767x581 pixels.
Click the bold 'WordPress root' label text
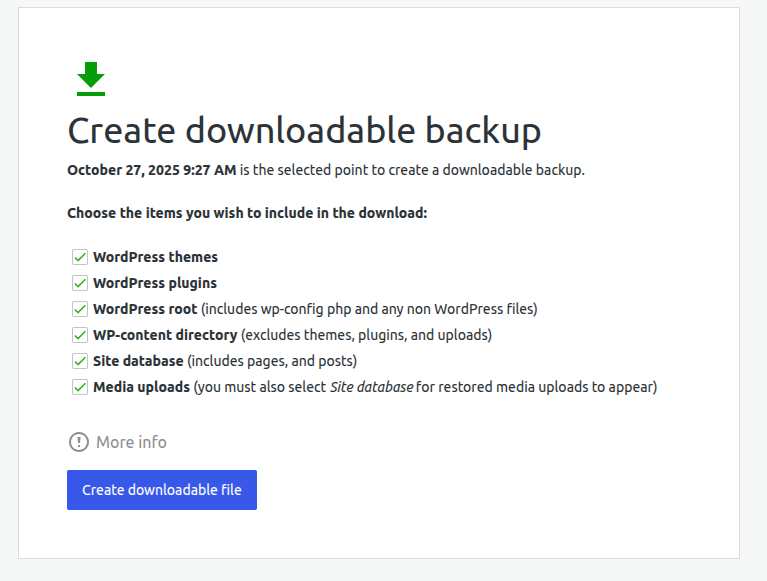(x=145, y=309)
